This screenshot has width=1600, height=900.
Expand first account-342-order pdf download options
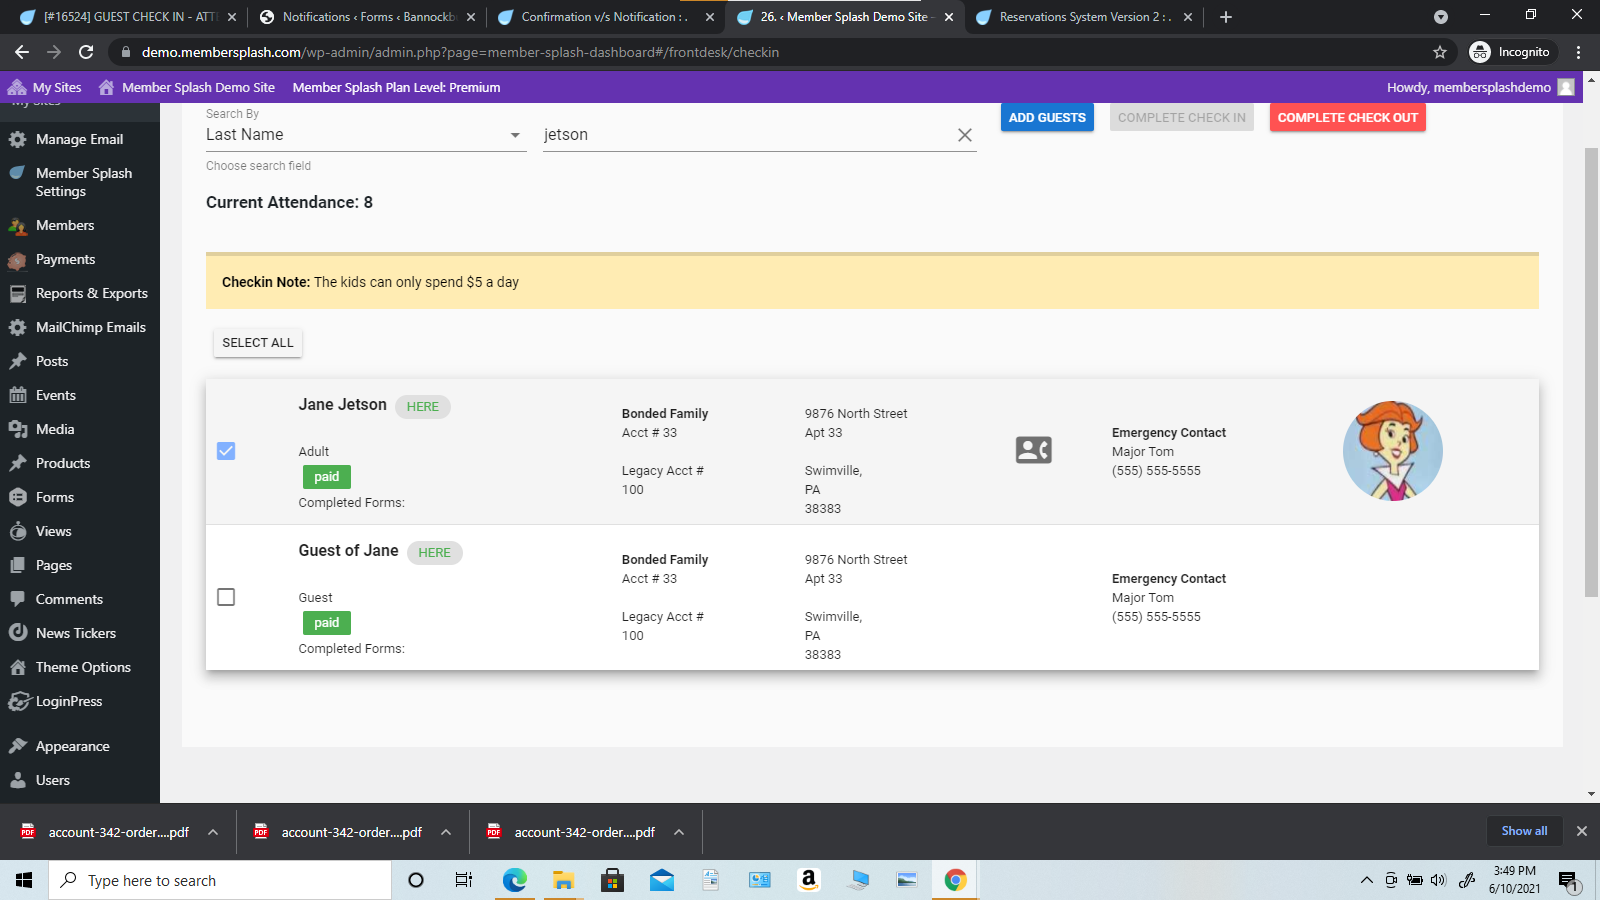tap(213, 832)
